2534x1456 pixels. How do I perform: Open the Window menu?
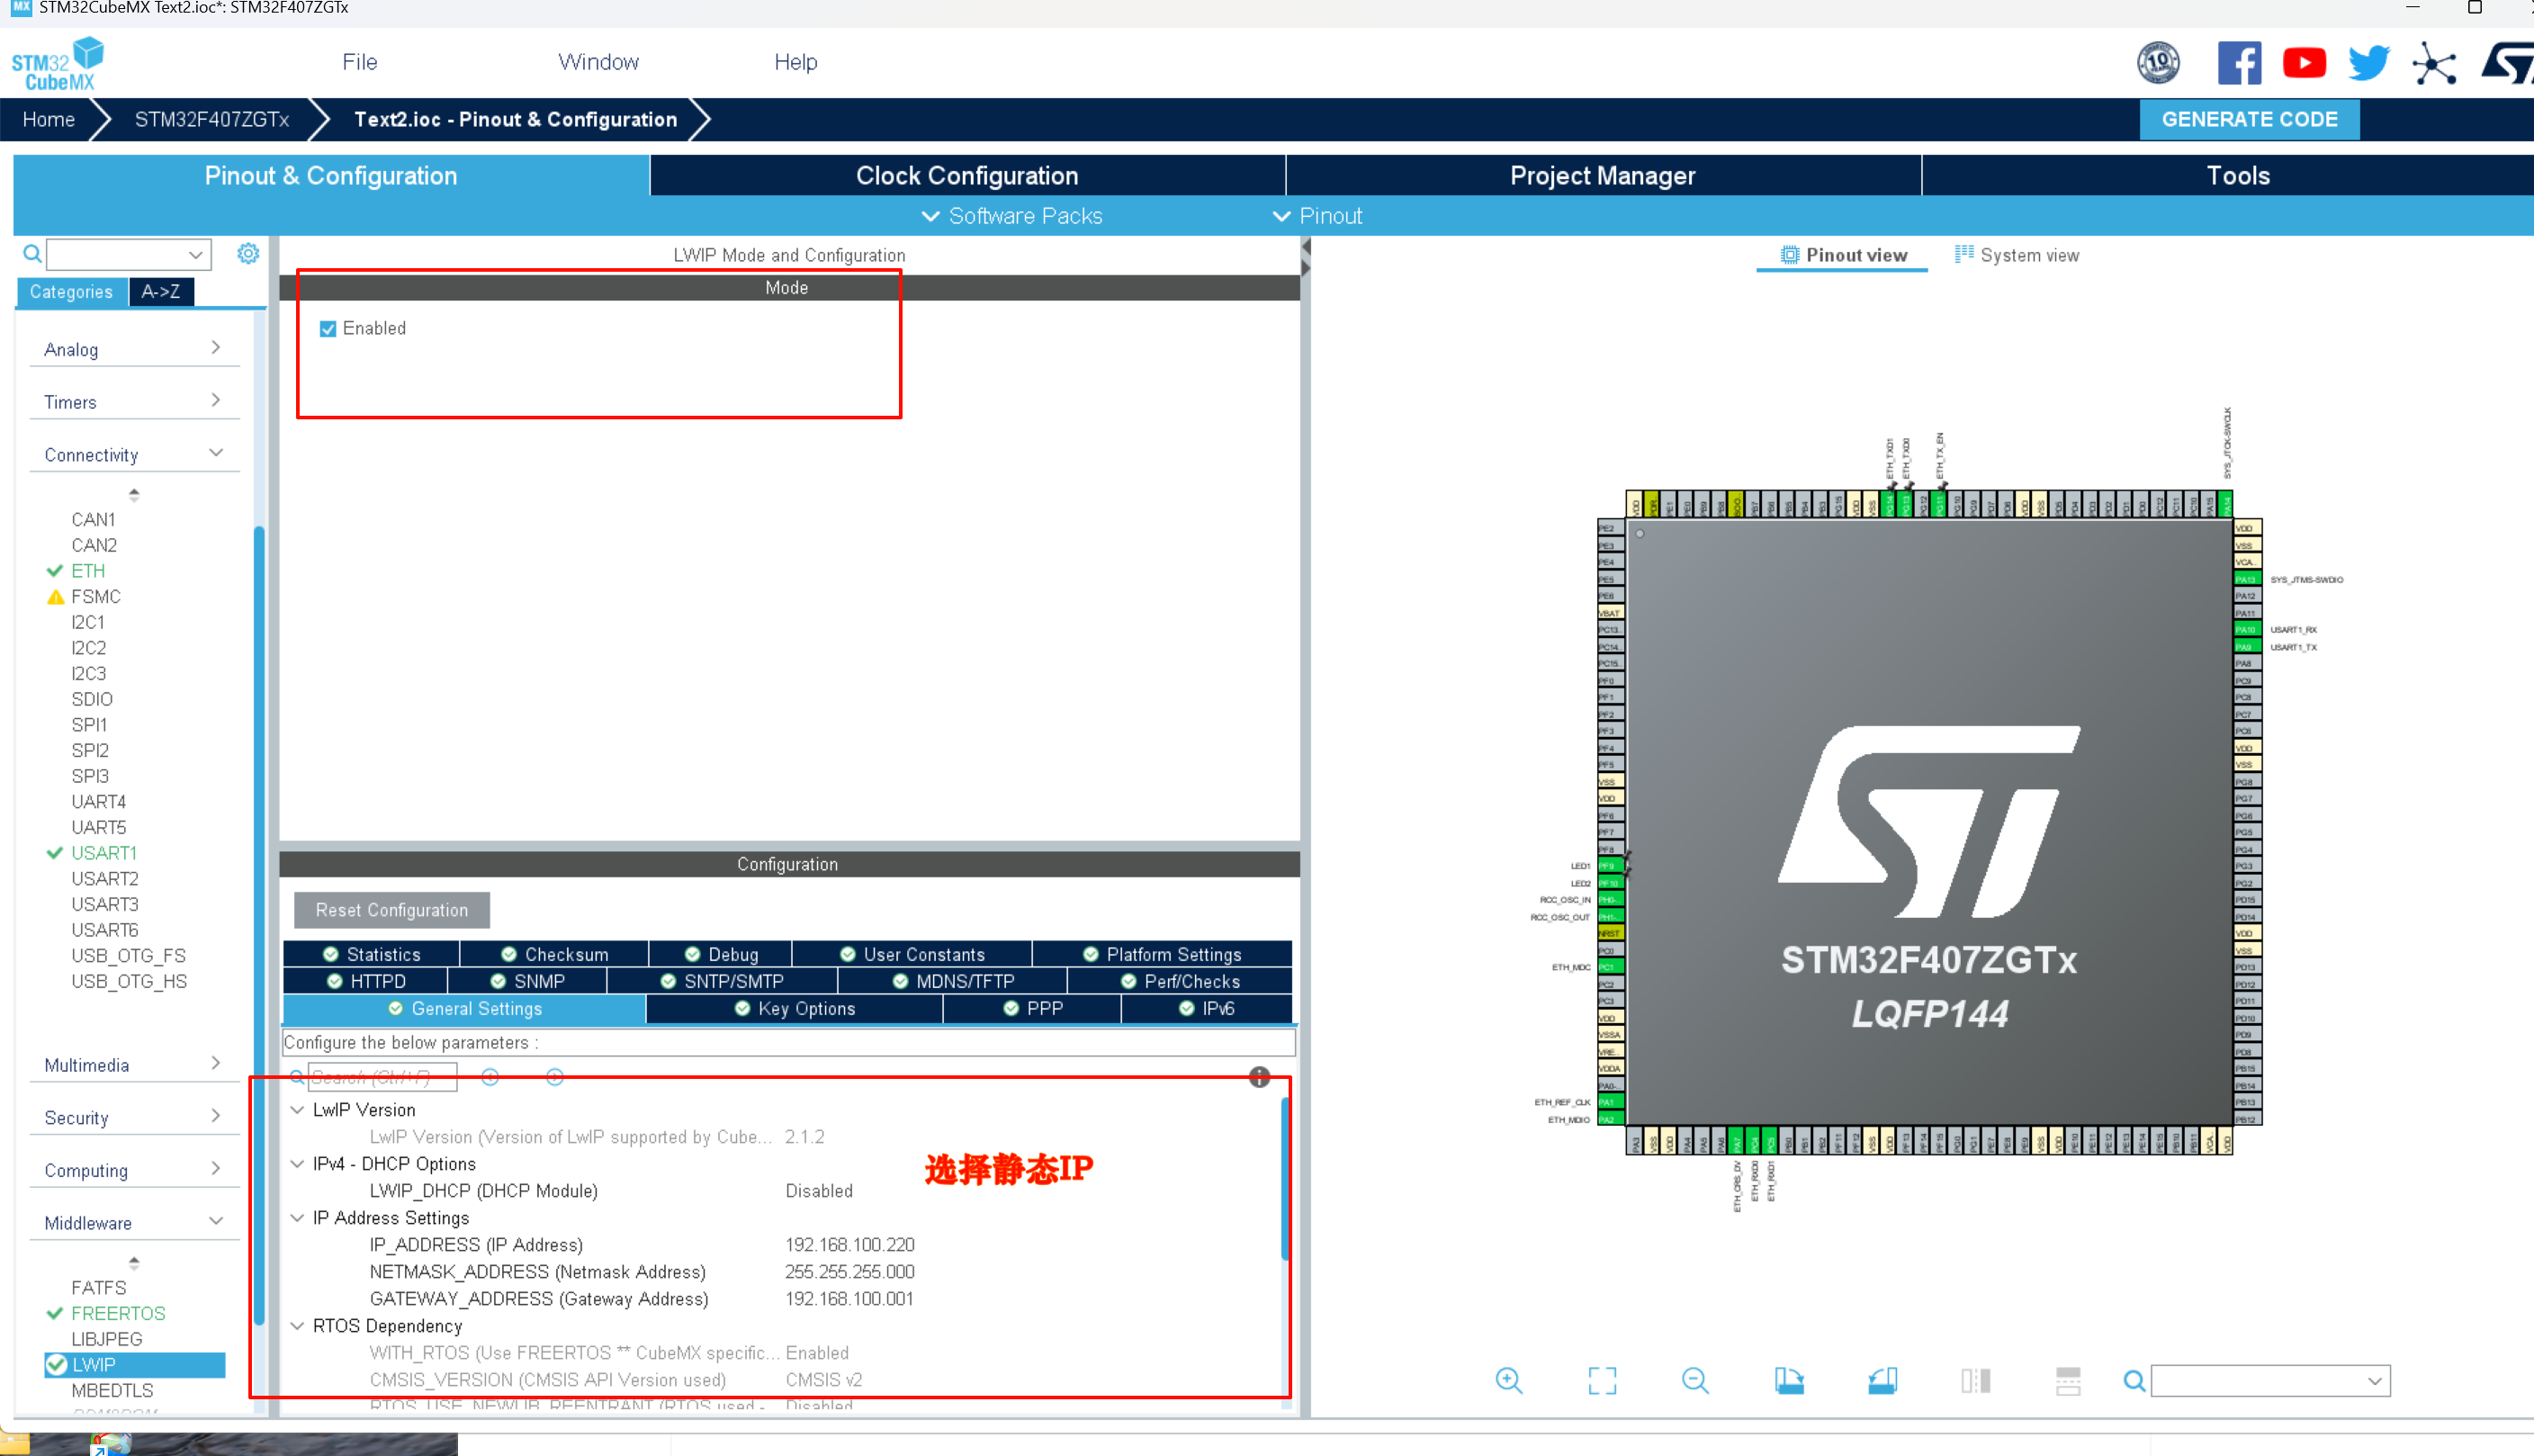pyautogui.click(x=598, y=61)
